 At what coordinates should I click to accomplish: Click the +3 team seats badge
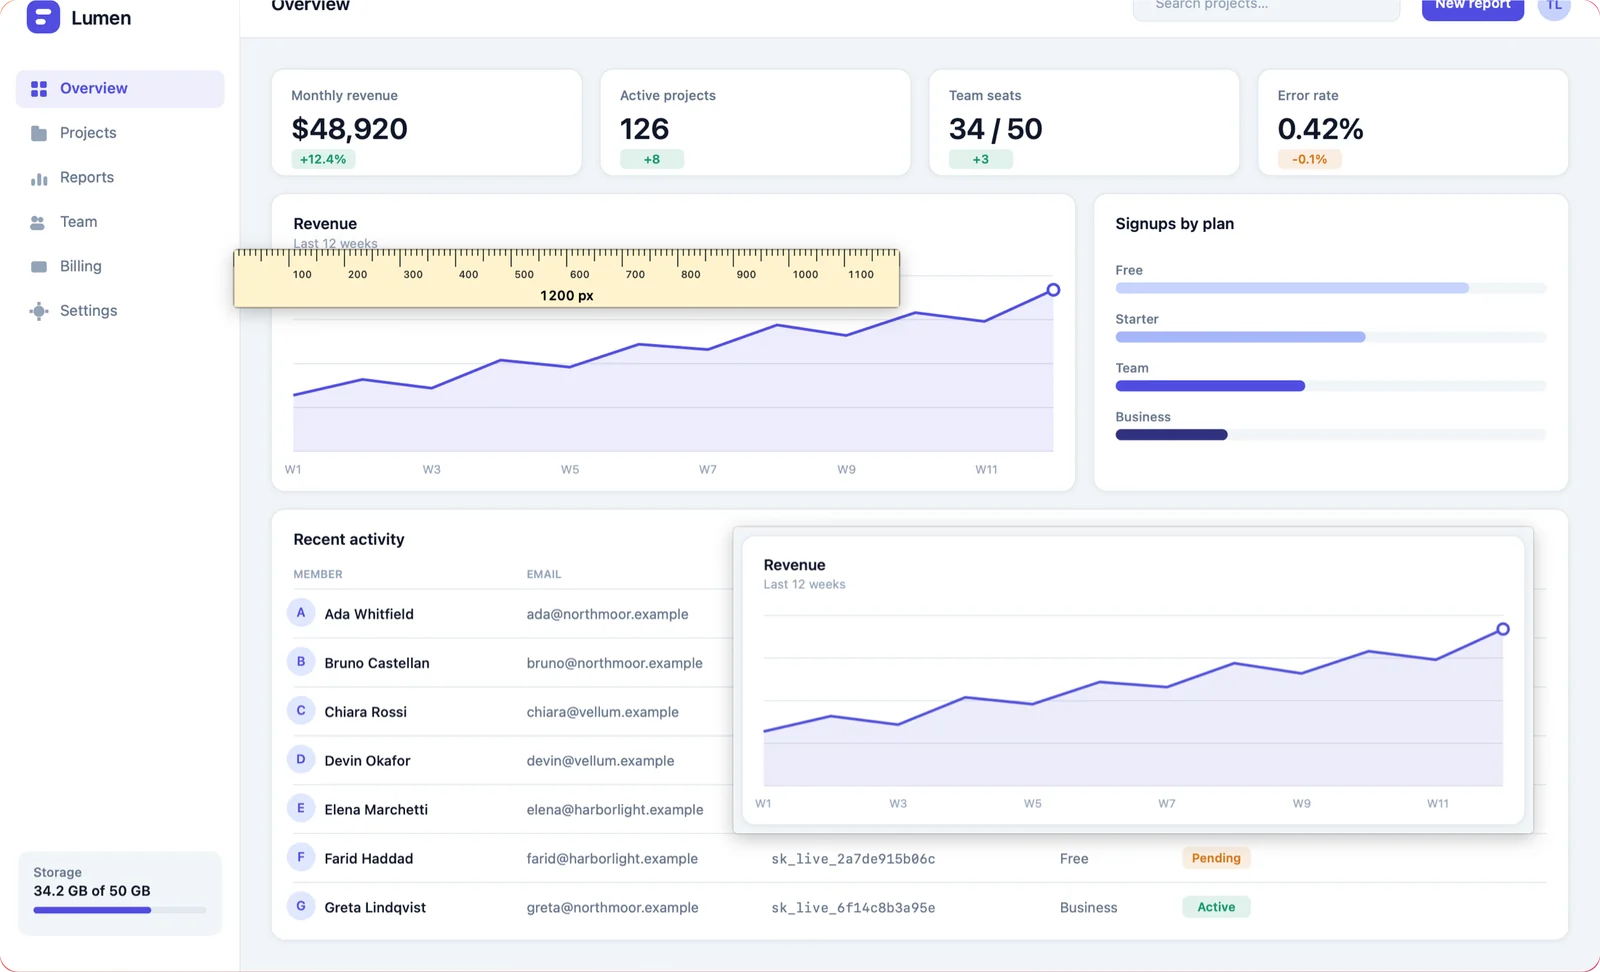(x=981, y=159)
